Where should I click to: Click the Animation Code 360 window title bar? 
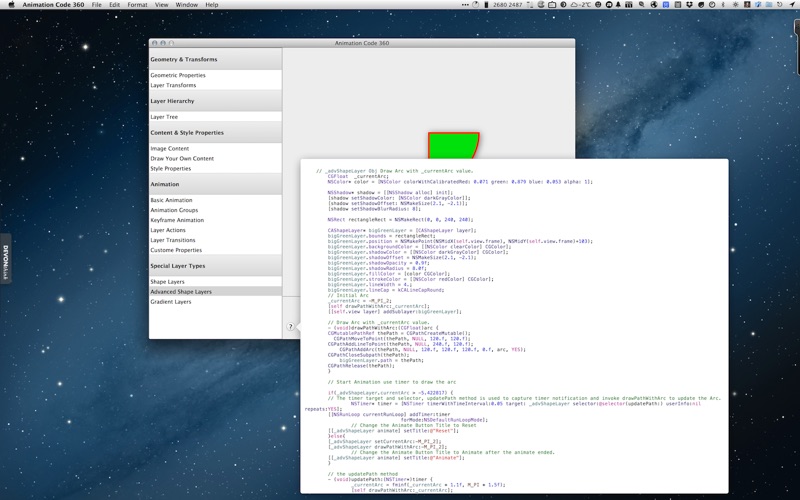tap(362, 43)
